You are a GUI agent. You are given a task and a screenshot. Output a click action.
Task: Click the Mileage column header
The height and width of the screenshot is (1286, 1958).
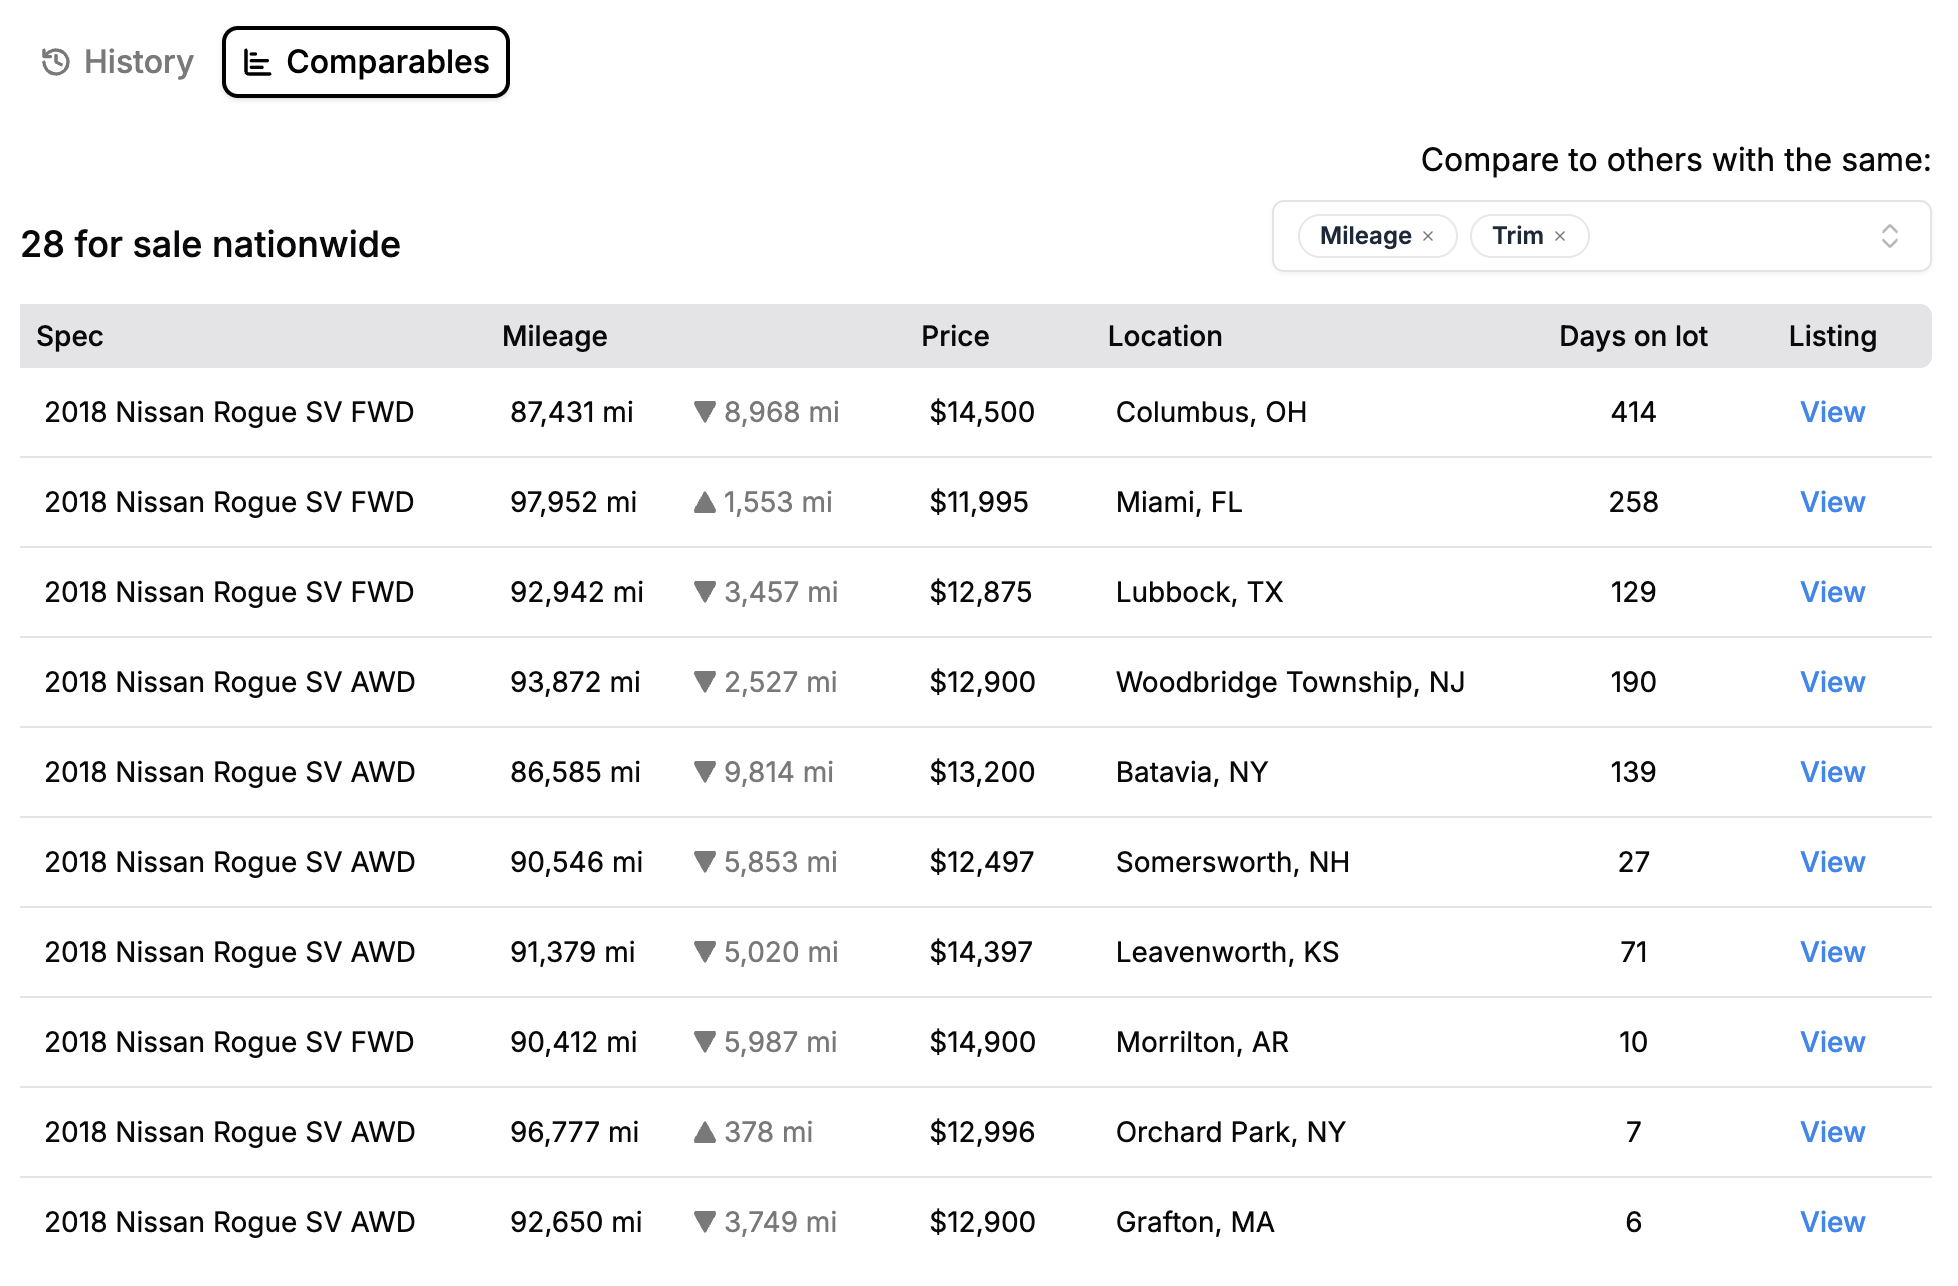pyautogui.click(x=554, y=336)
